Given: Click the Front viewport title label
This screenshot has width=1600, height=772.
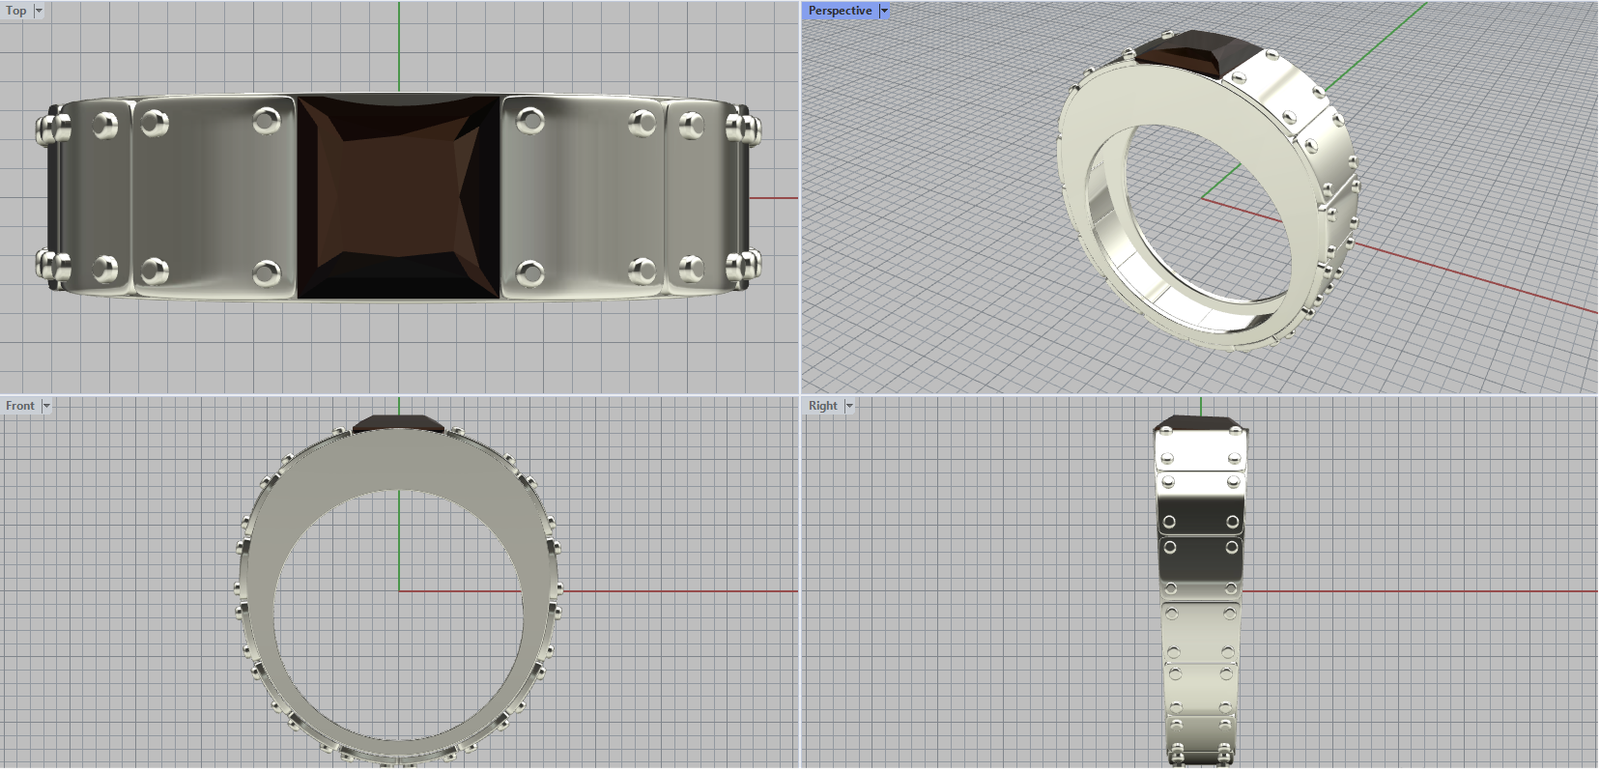Looking at the screenshot, I should (x=20, y=406).
